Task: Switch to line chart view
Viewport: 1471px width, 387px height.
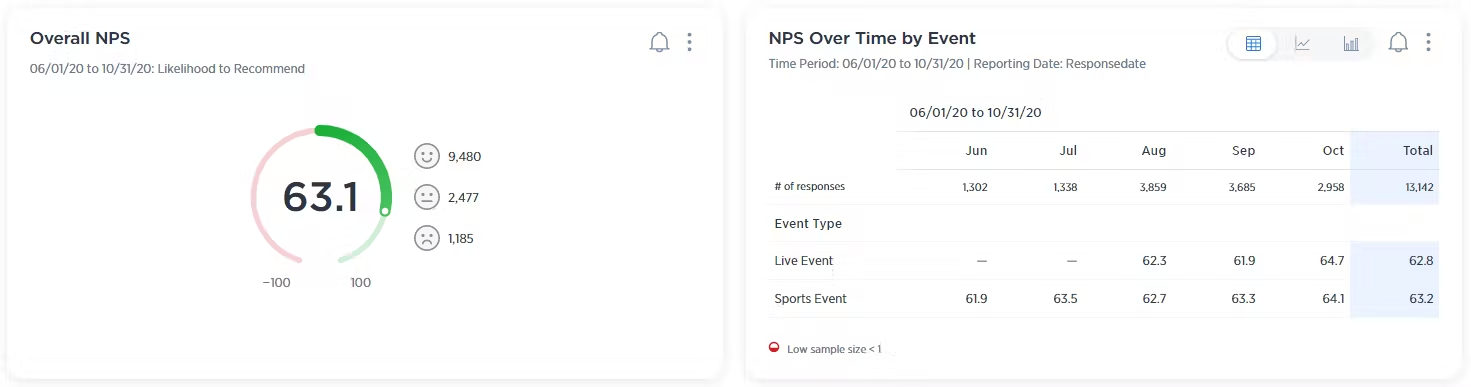Action: [1302, 43]
